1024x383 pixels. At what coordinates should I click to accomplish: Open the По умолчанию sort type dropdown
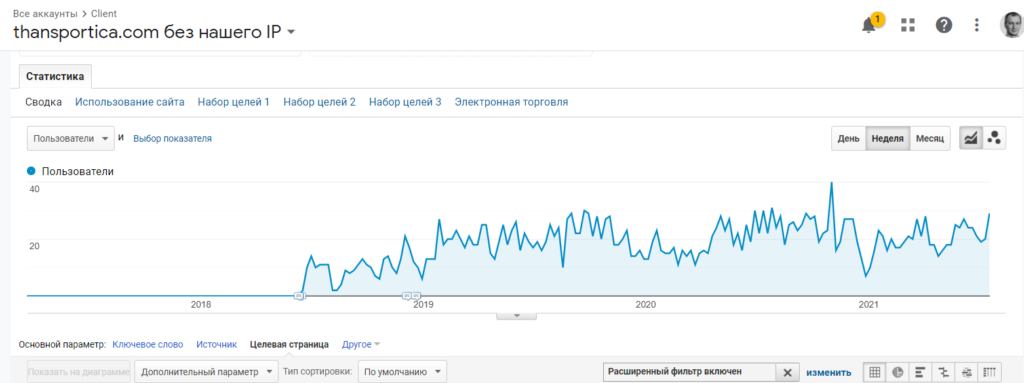(402, 372)
